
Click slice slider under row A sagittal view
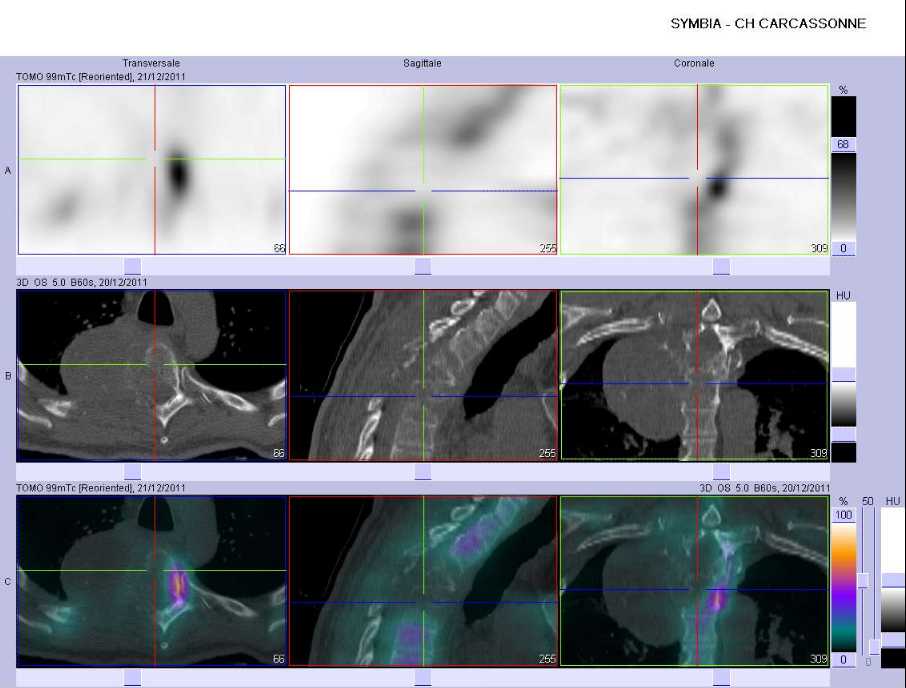(423, 266)
